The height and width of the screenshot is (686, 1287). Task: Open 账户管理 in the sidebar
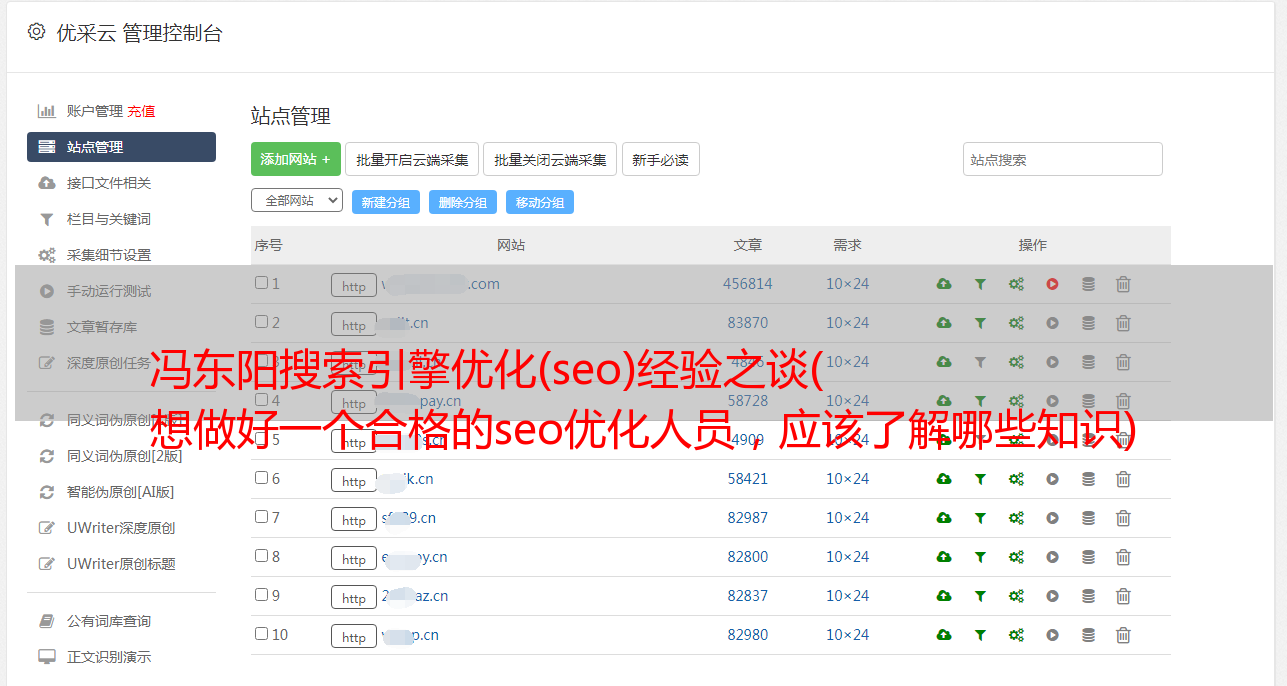(x=94, y=111)
